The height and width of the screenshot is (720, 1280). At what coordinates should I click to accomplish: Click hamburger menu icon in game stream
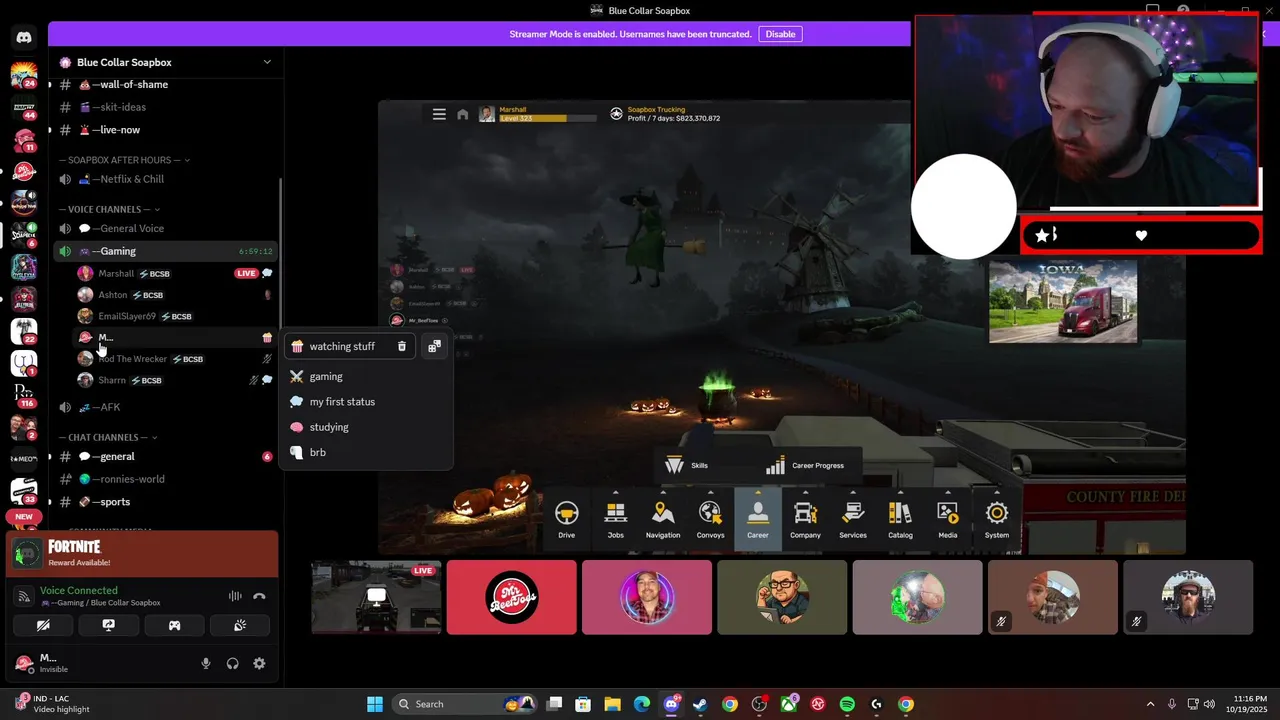pyautogui.click(x=439, y=114)
